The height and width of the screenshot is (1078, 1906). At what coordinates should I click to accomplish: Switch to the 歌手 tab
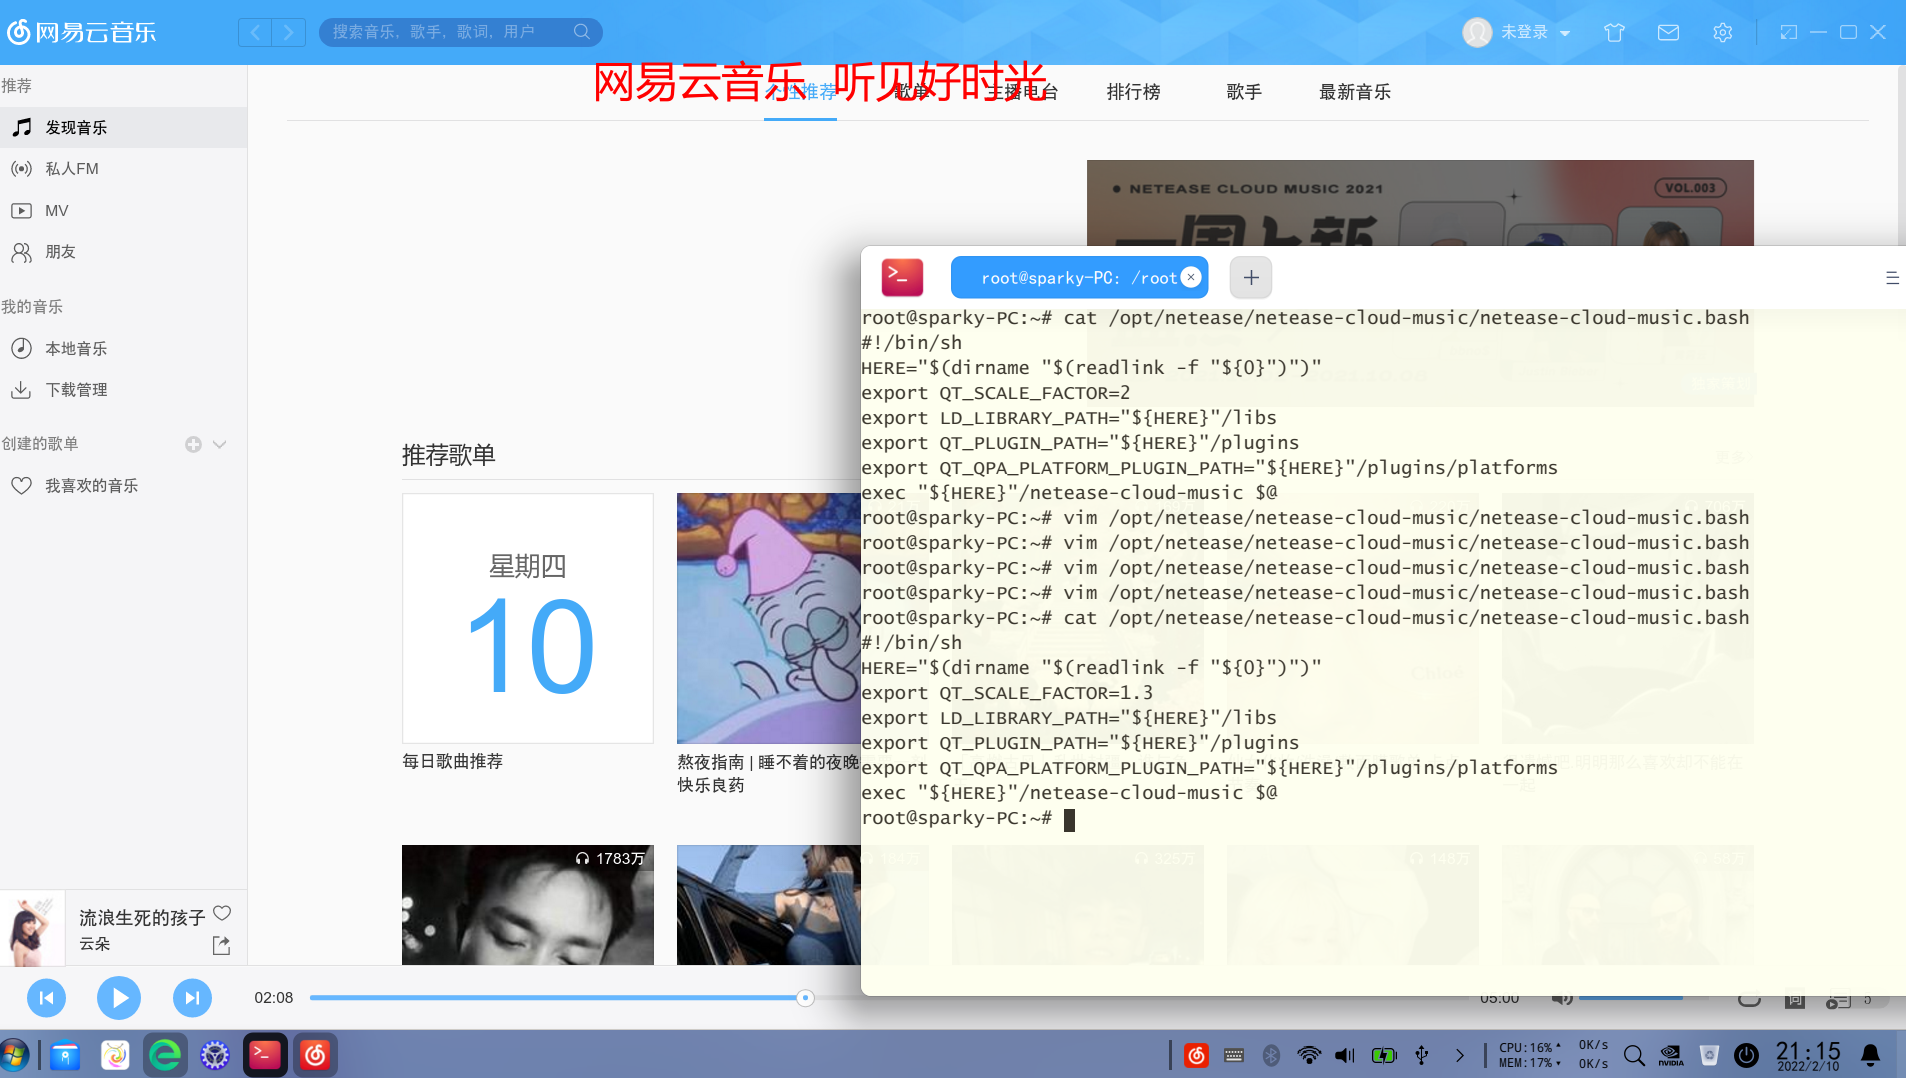tap(1244, 92)
